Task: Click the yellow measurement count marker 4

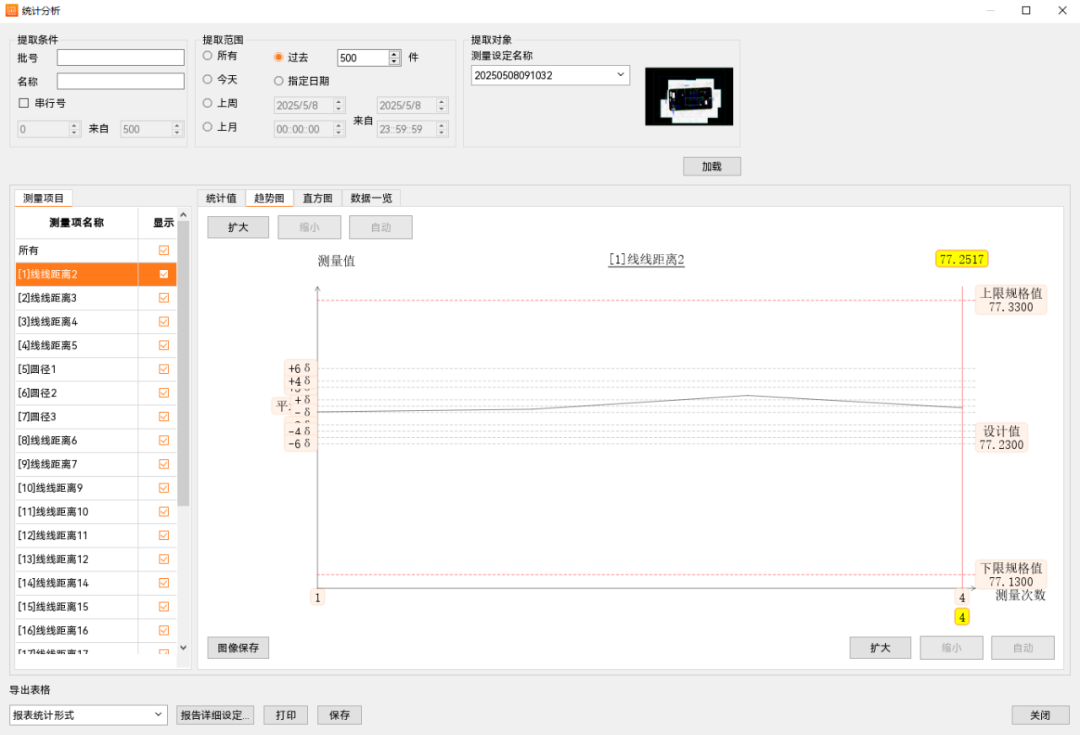Action: pos(962,617)
